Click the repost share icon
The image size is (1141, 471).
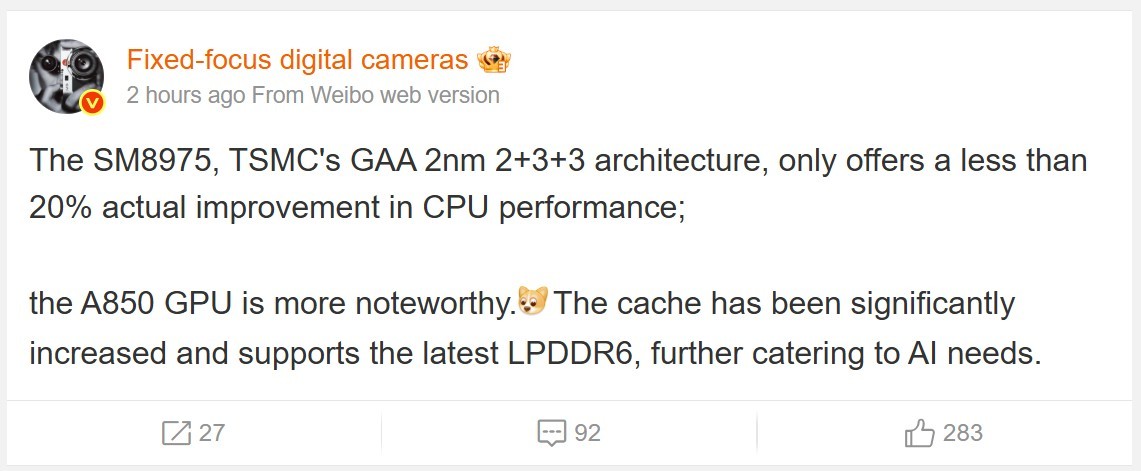click(176, 433)
